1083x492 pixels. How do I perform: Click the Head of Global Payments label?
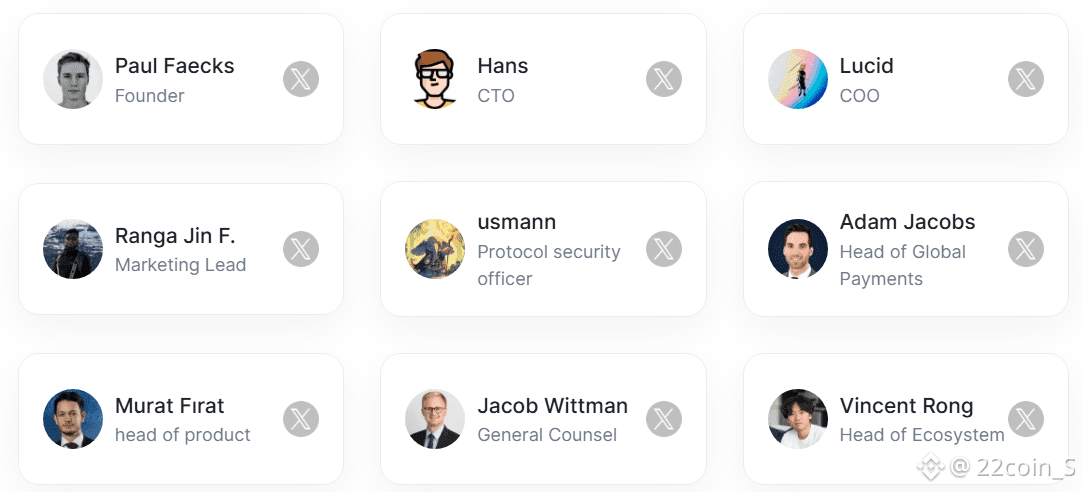point(902,265)
